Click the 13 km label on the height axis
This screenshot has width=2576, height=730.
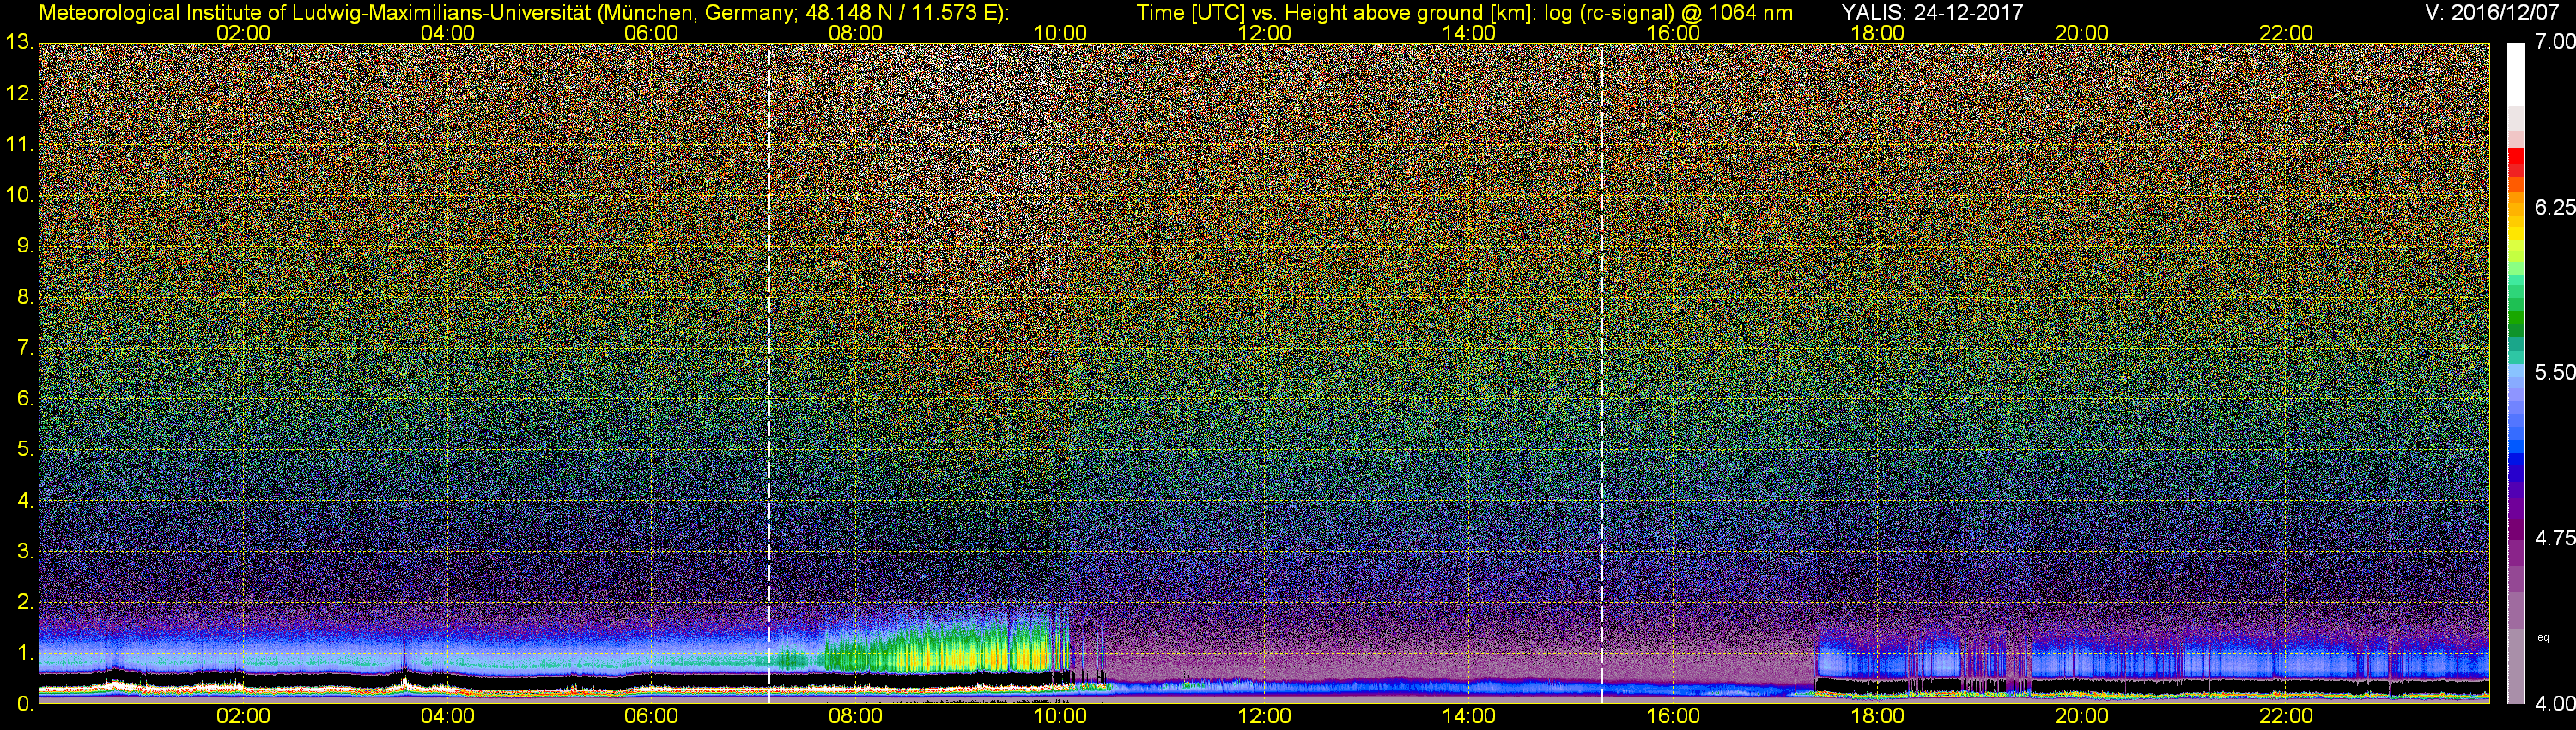tap(19, 43)
